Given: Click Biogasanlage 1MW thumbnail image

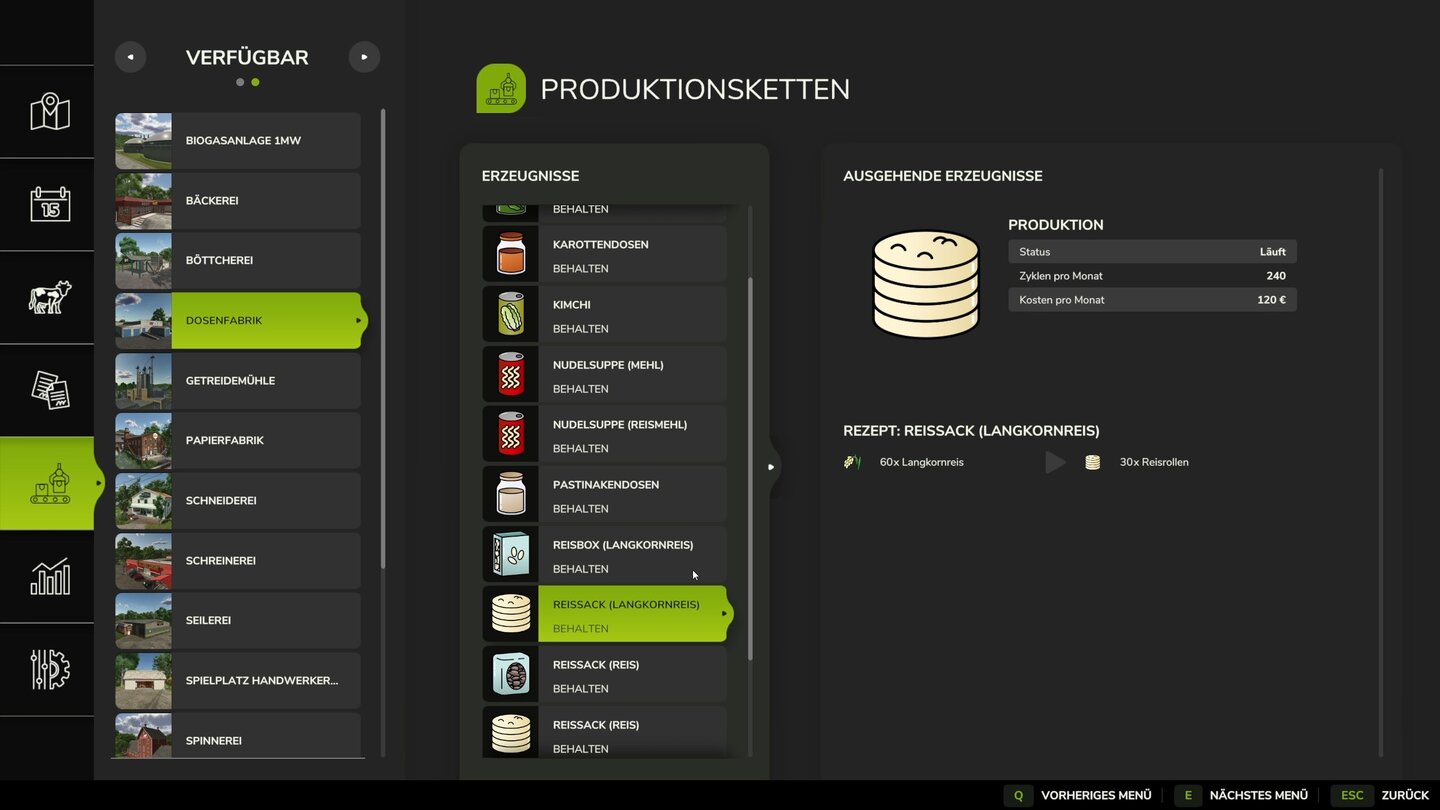Looking at the screenshot, I should [x=143, y=141].
